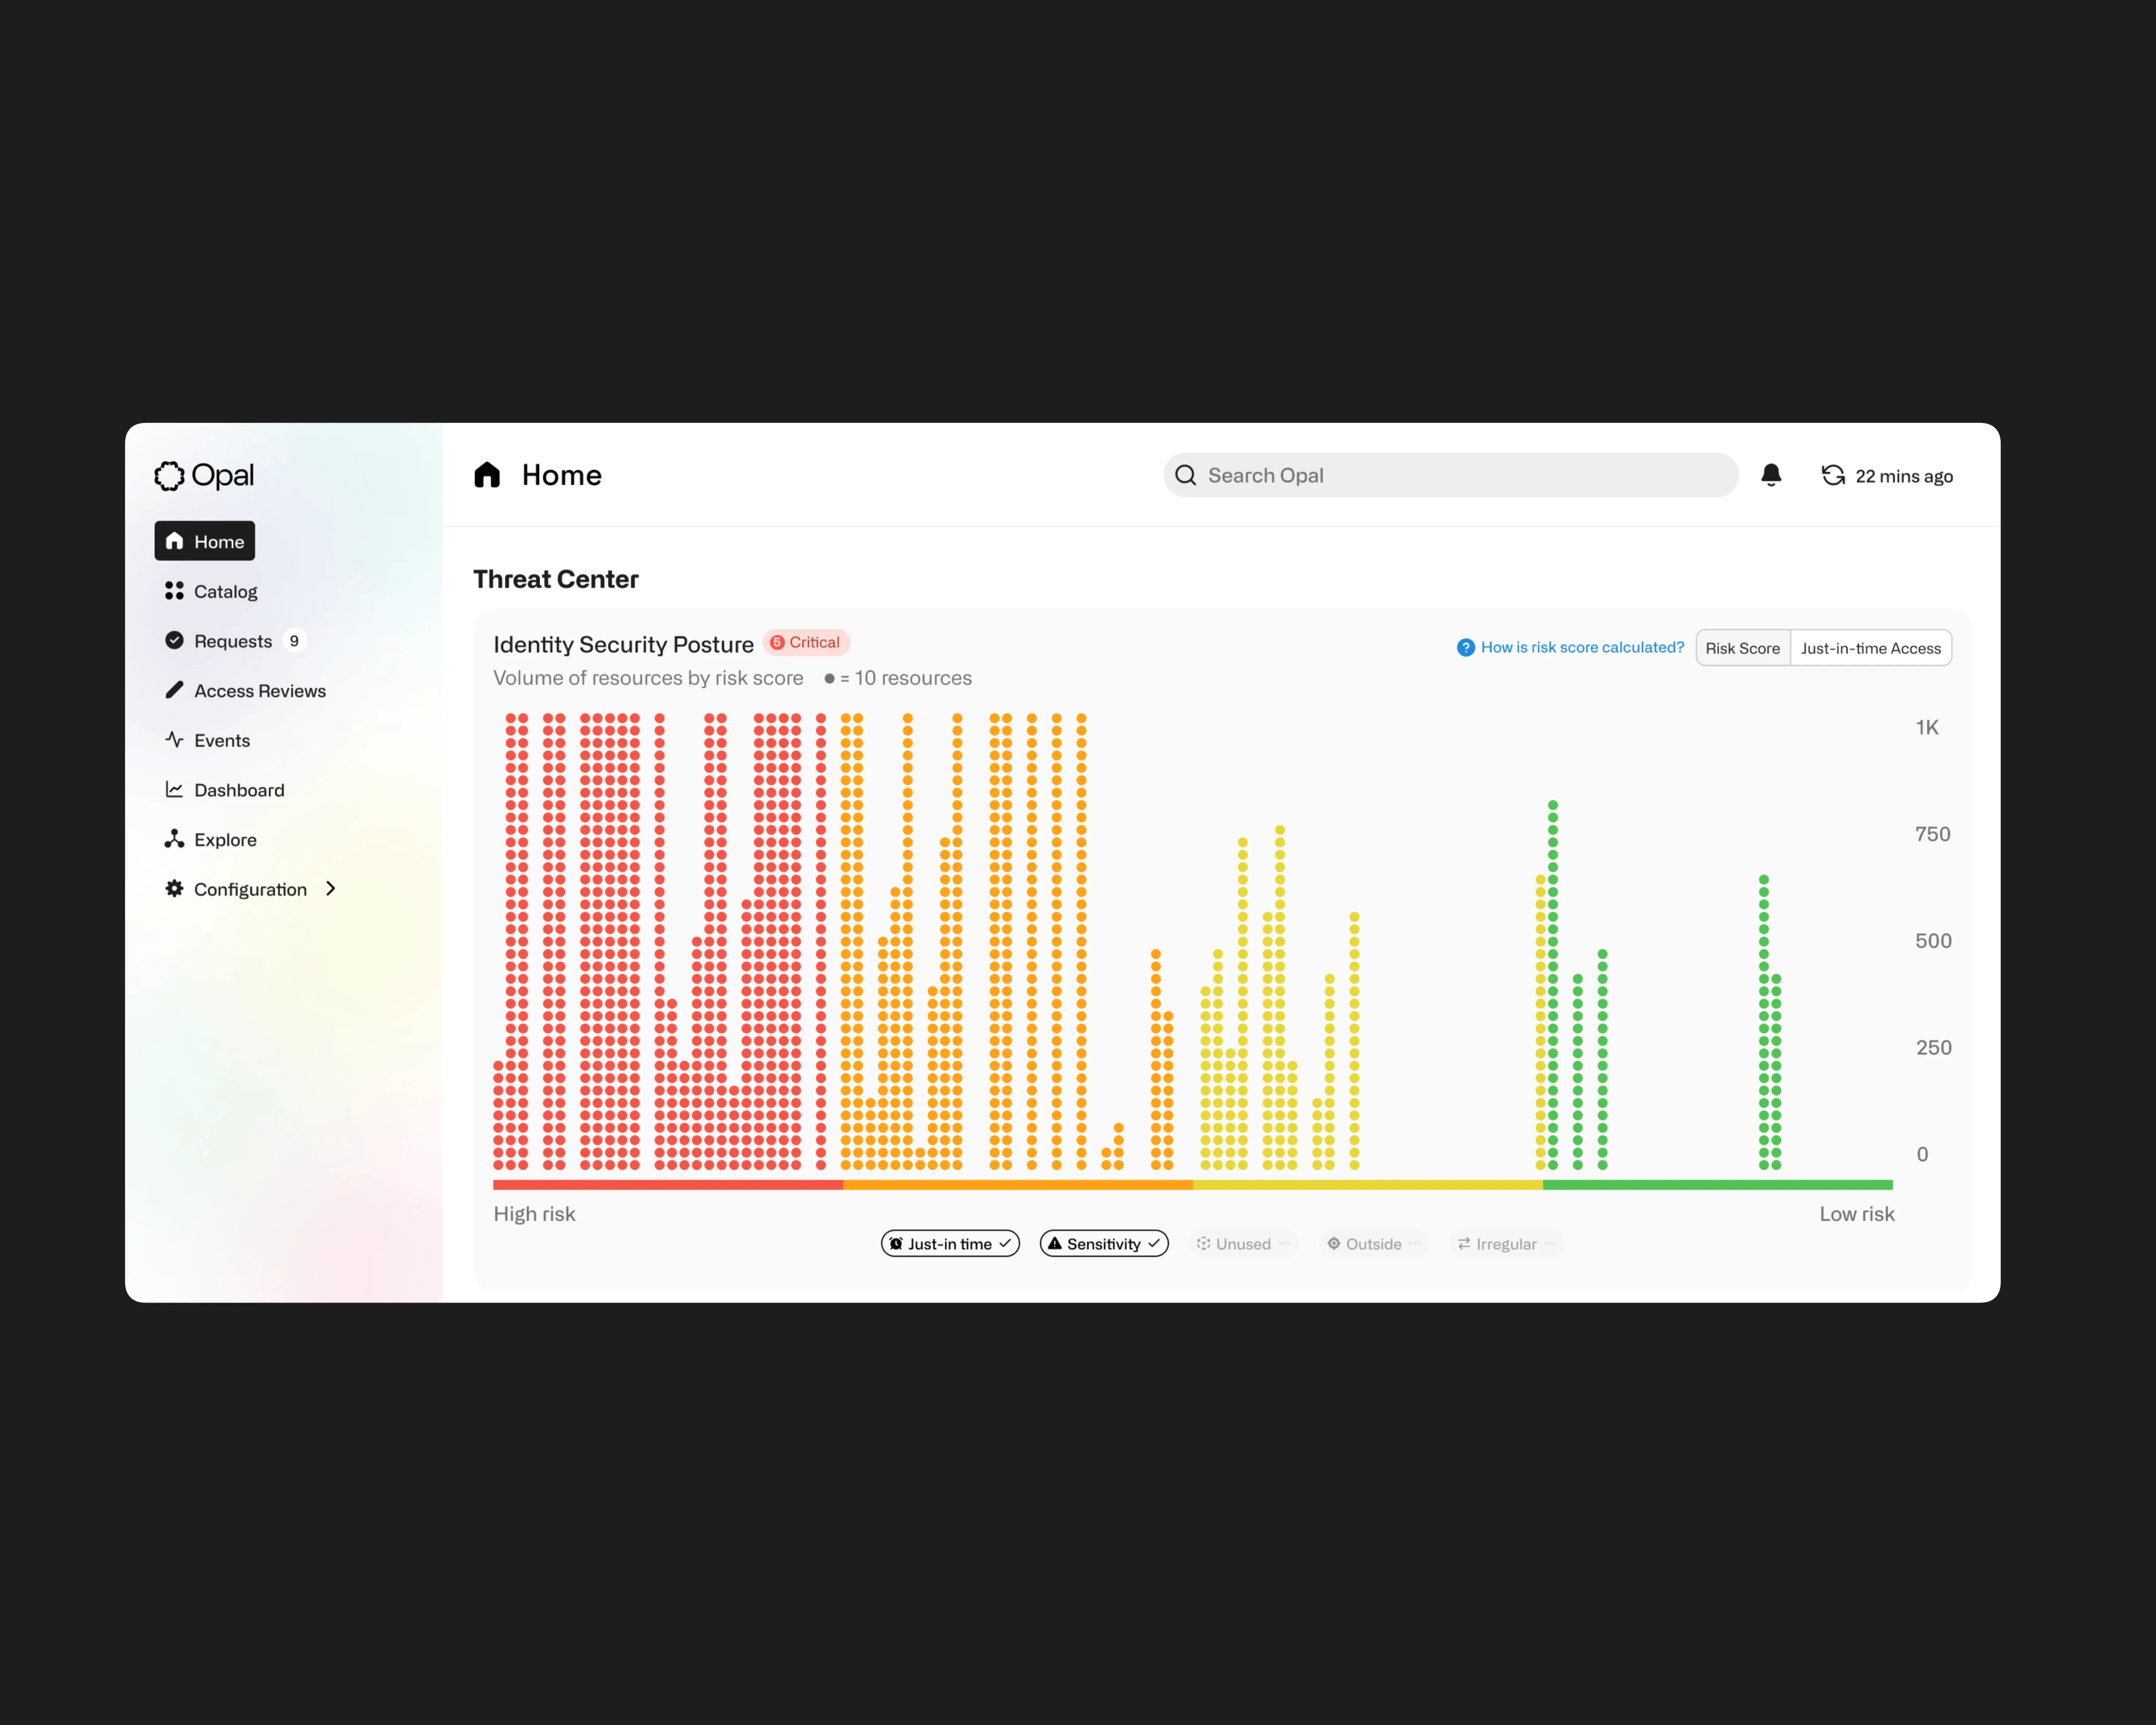Expand Configuration menu chevron
Screen dimensions: 2156x1725
pyautogui.click(x=331, y=889)
